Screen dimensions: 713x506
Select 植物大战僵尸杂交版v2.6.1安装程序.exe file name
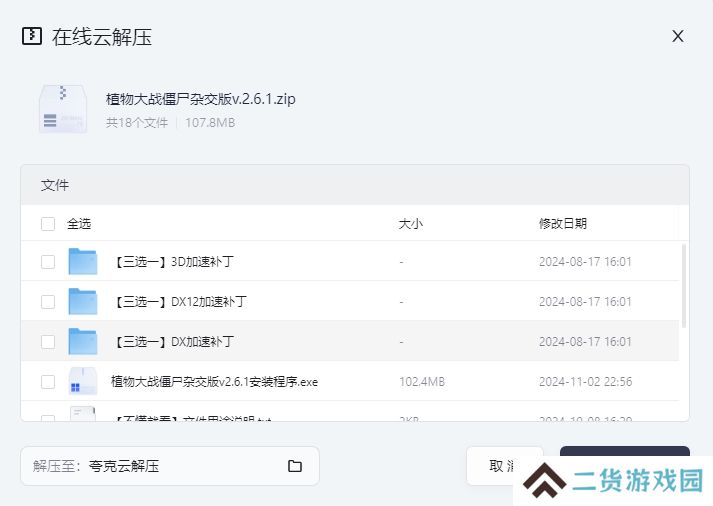[x=214, y=382]
